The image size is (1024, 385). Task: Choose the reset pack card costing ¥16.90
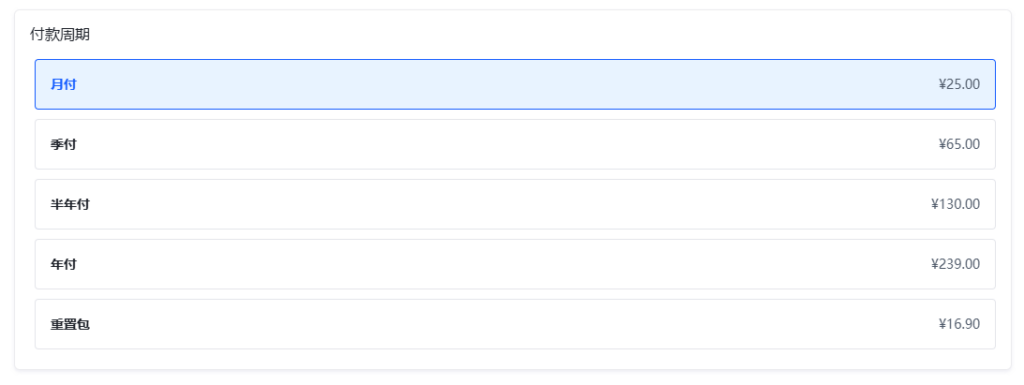coord(515,324)
